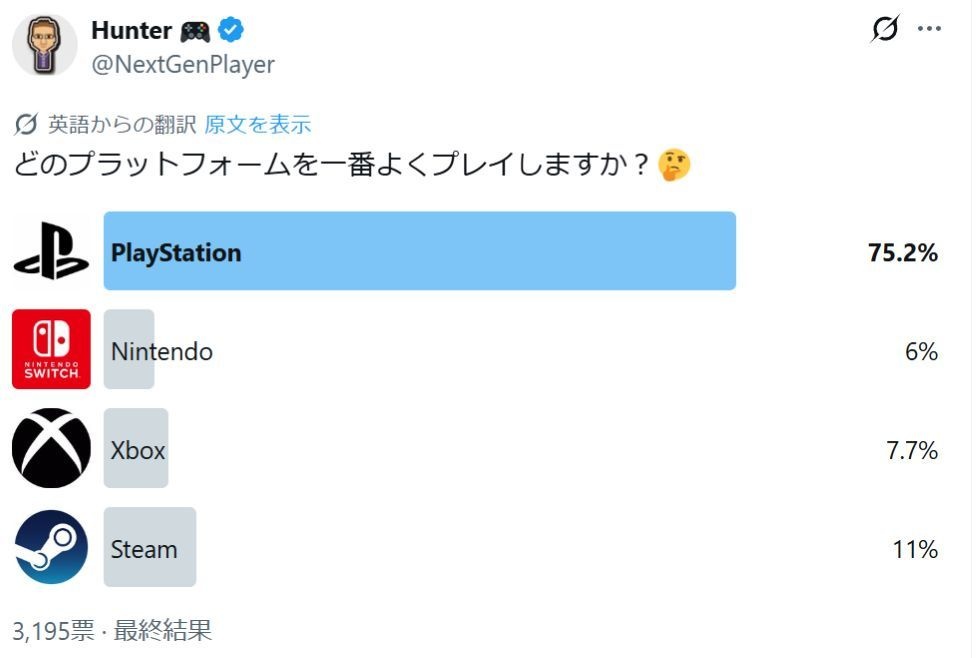Screen dimensions: 980x658
Task: Click the 75.2% PlayStation percentage
Action: click(903, 253)
